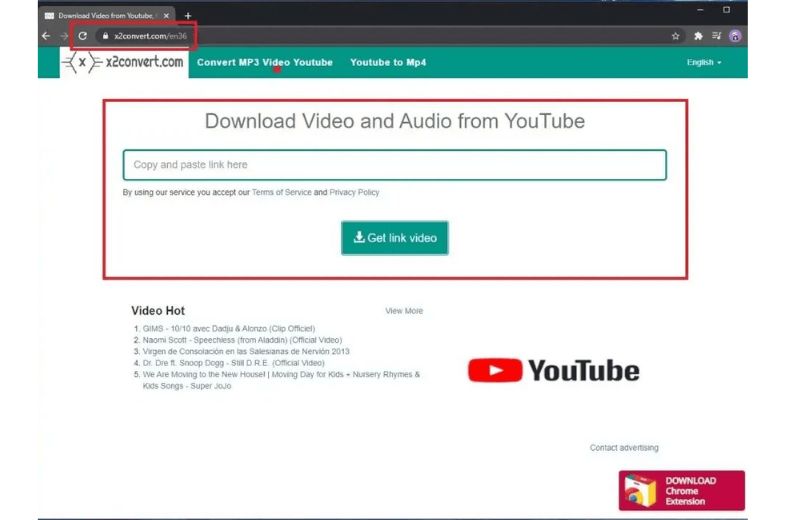Open a new browser tab
The width and height of the screenshot is (800, 520).
tap(187, 15)
